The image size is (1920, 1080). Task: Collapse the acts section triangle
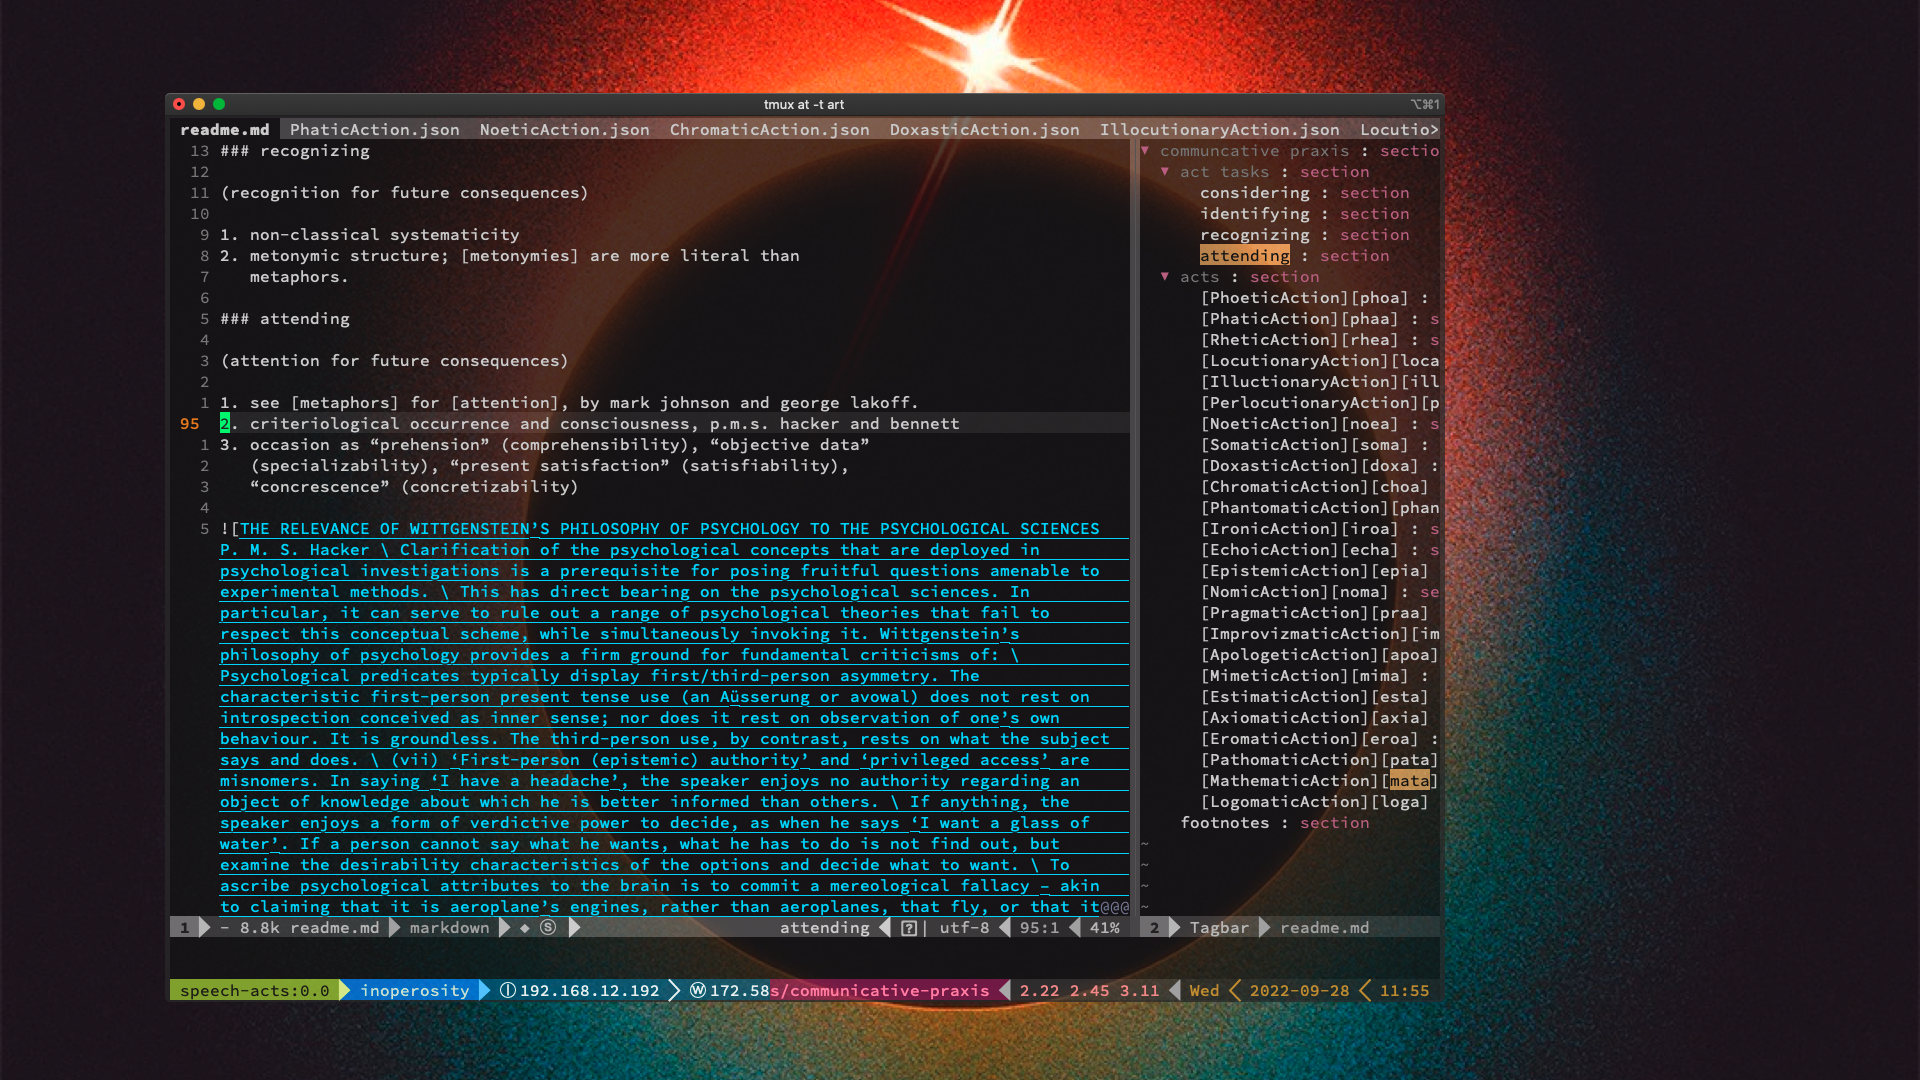(1165, 277)
